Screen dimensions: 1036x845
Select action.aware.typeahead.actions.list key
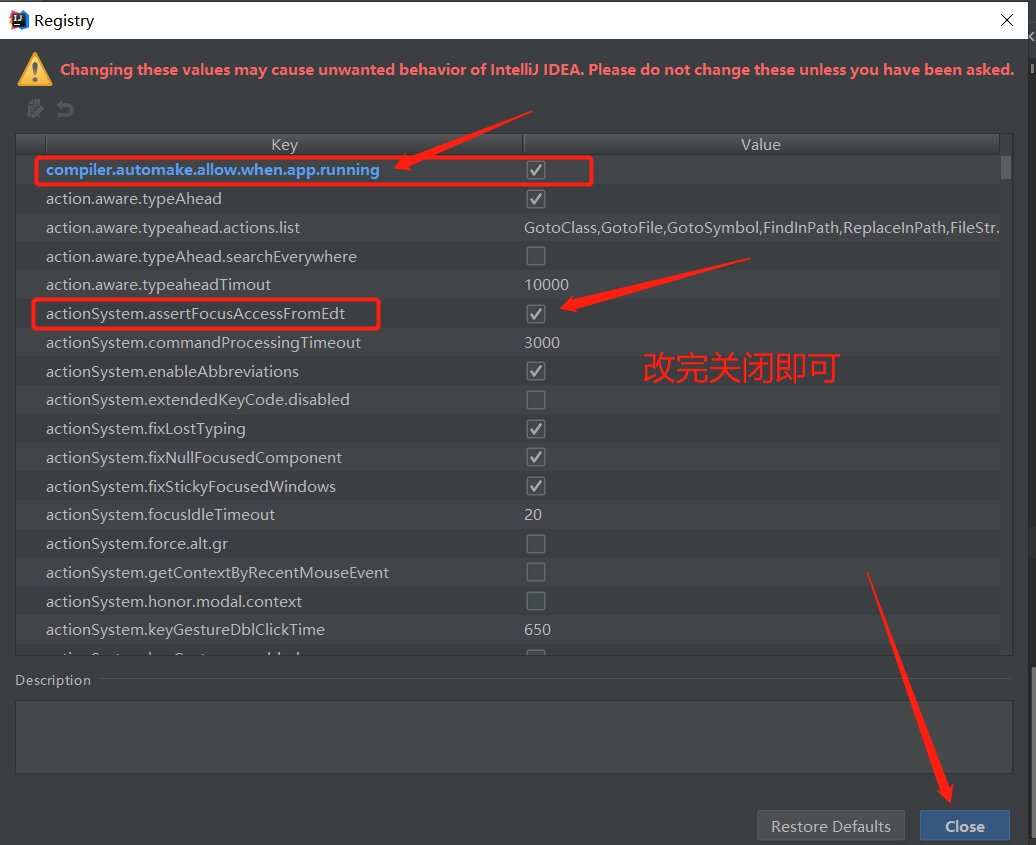(172, 228)
